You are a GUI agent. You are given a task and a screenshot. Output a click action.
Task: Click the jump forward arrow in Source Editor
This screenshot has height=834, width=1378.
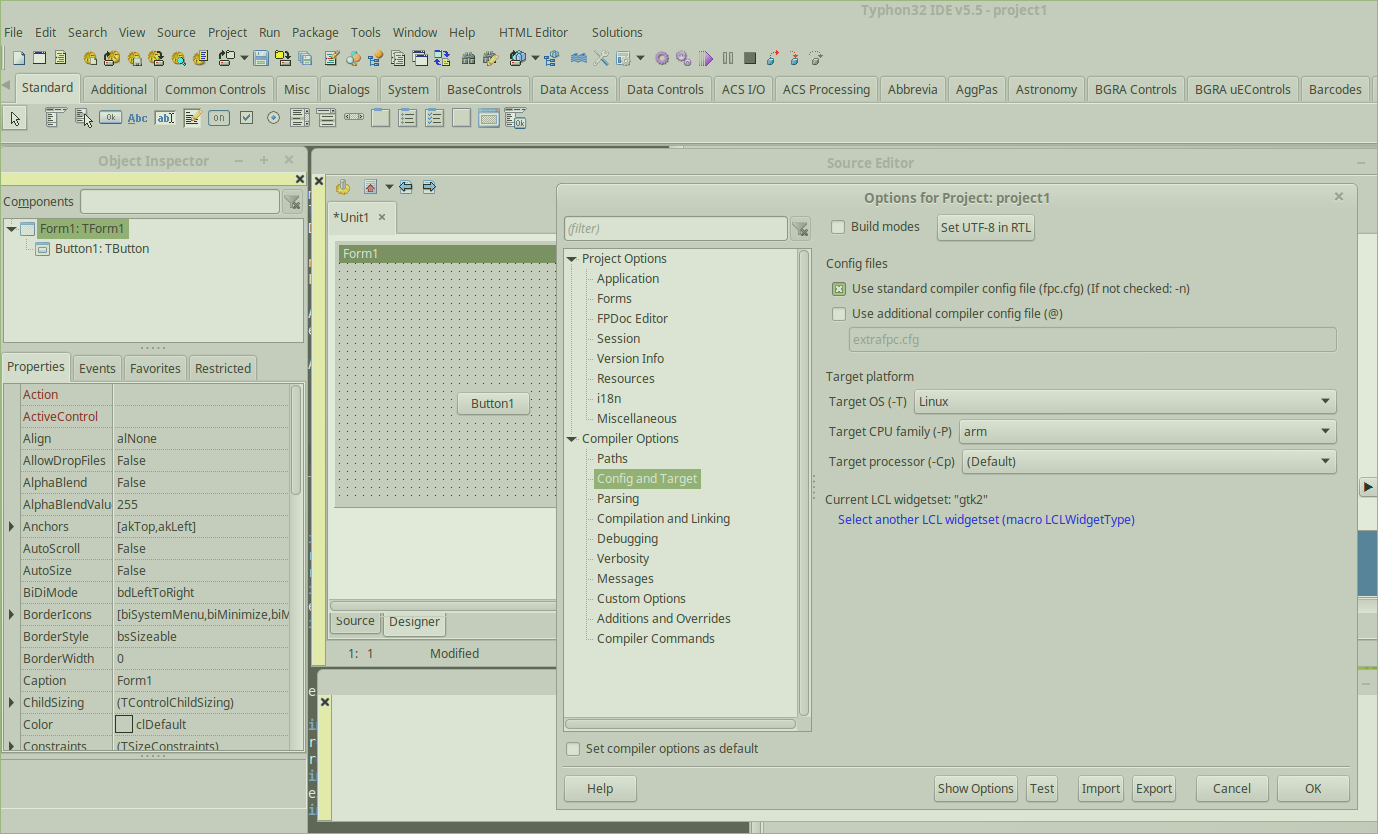[x=429, y=187]
